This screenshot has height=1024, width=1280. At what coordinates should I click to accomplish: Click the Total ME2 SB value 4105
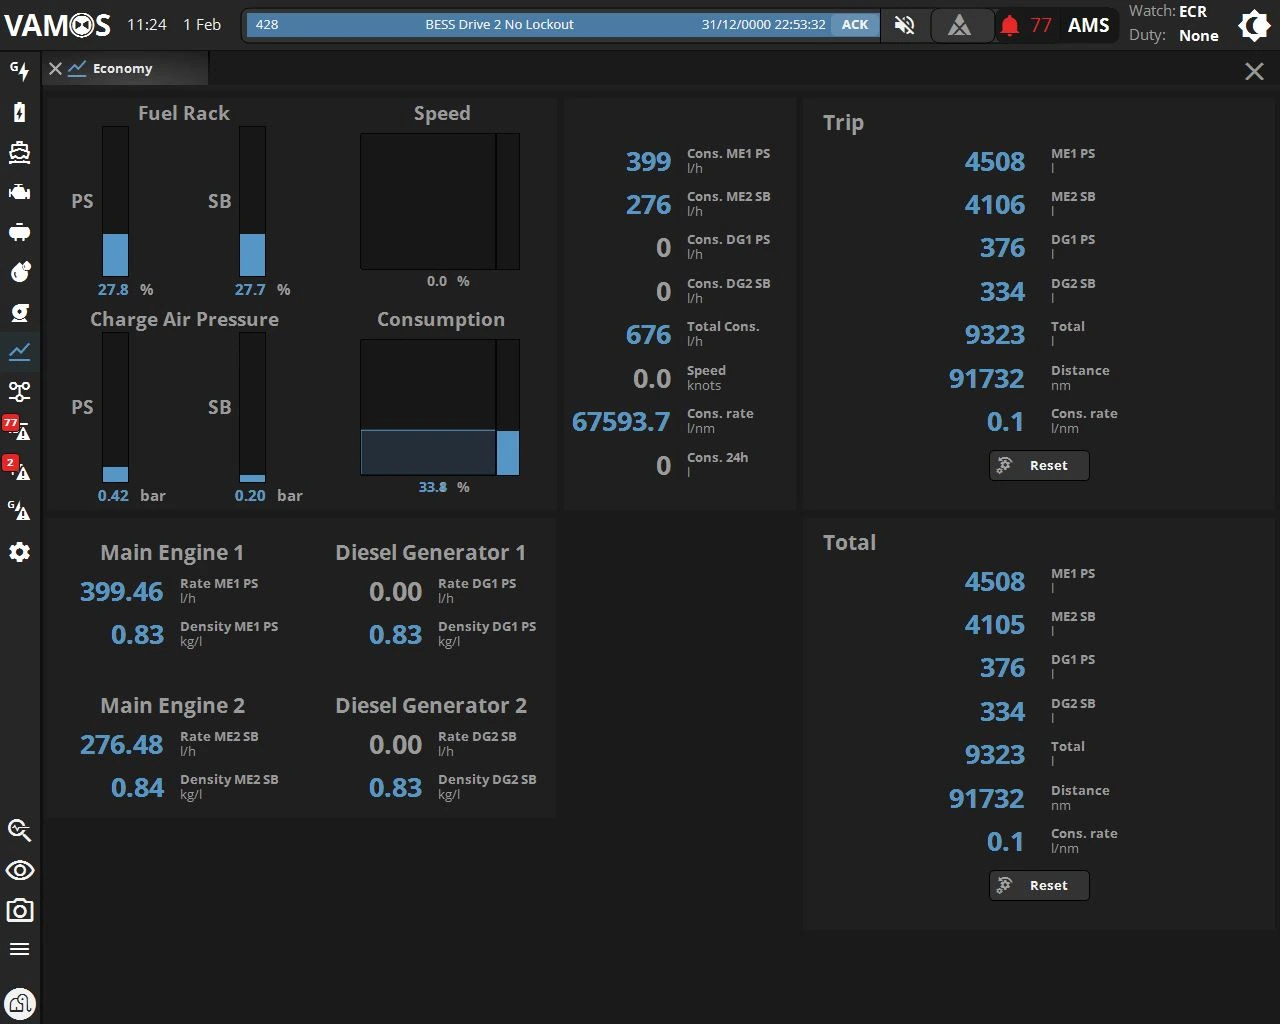pyautogui.click(x=995, y=624)
